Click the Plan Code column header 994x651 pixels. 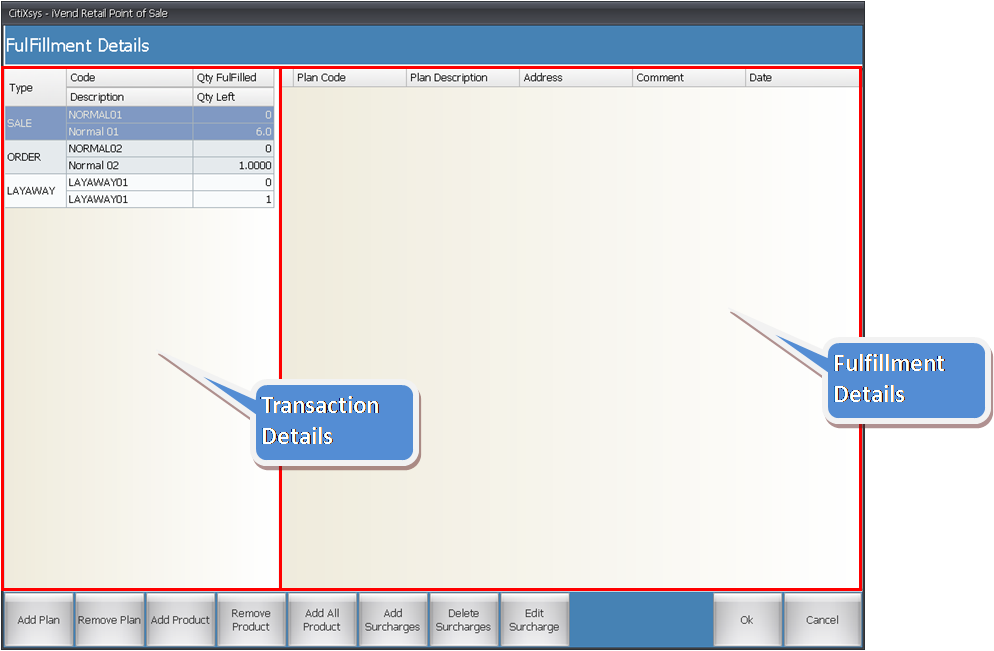point(349,78)
